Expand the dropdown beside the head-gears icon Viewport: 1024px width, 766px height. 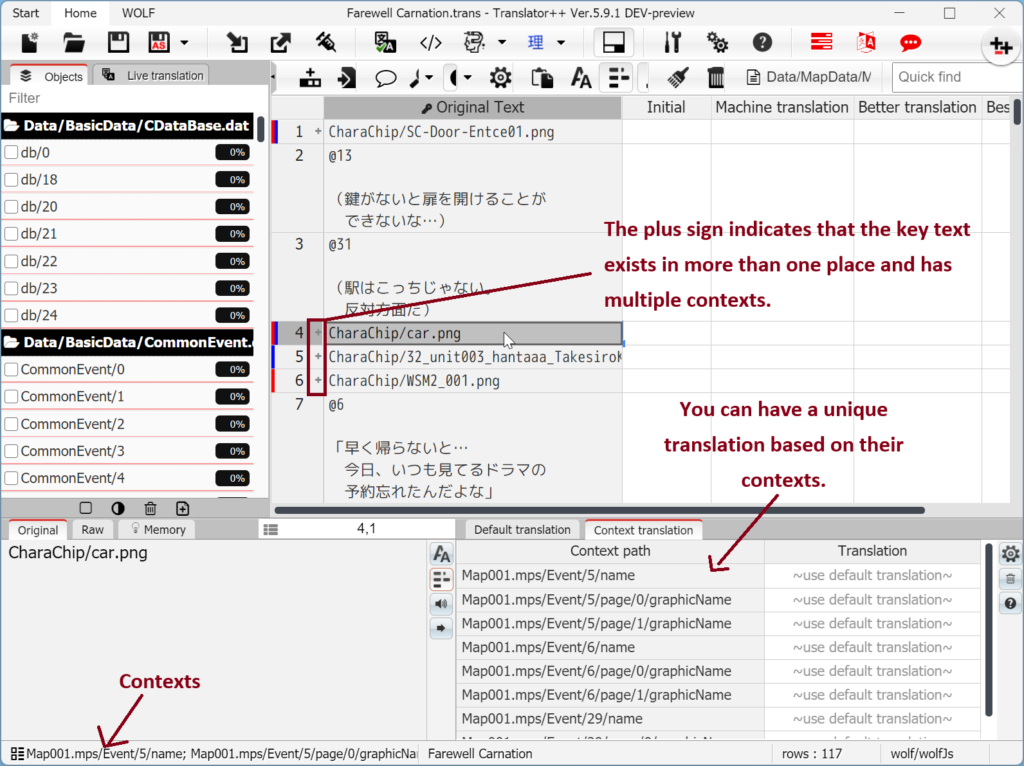click(x=502, y=42)
